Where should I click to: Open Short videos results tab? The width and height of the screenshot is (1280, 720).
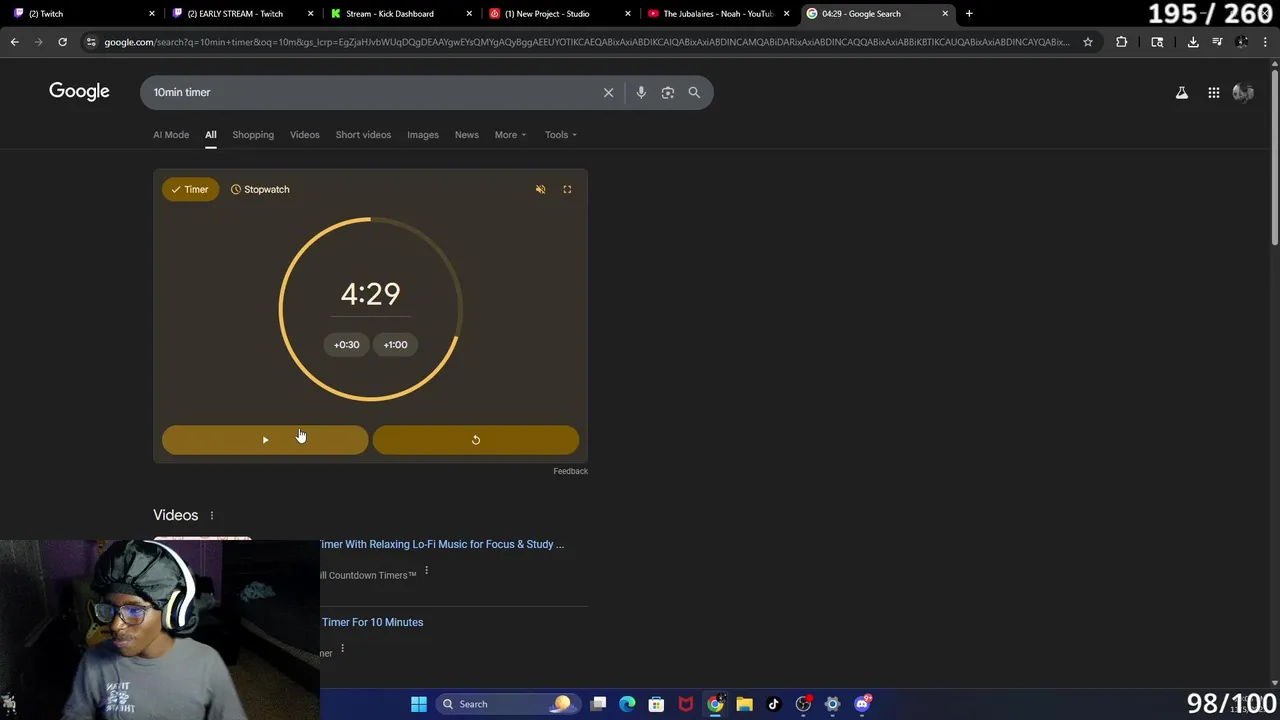(363, 135)
